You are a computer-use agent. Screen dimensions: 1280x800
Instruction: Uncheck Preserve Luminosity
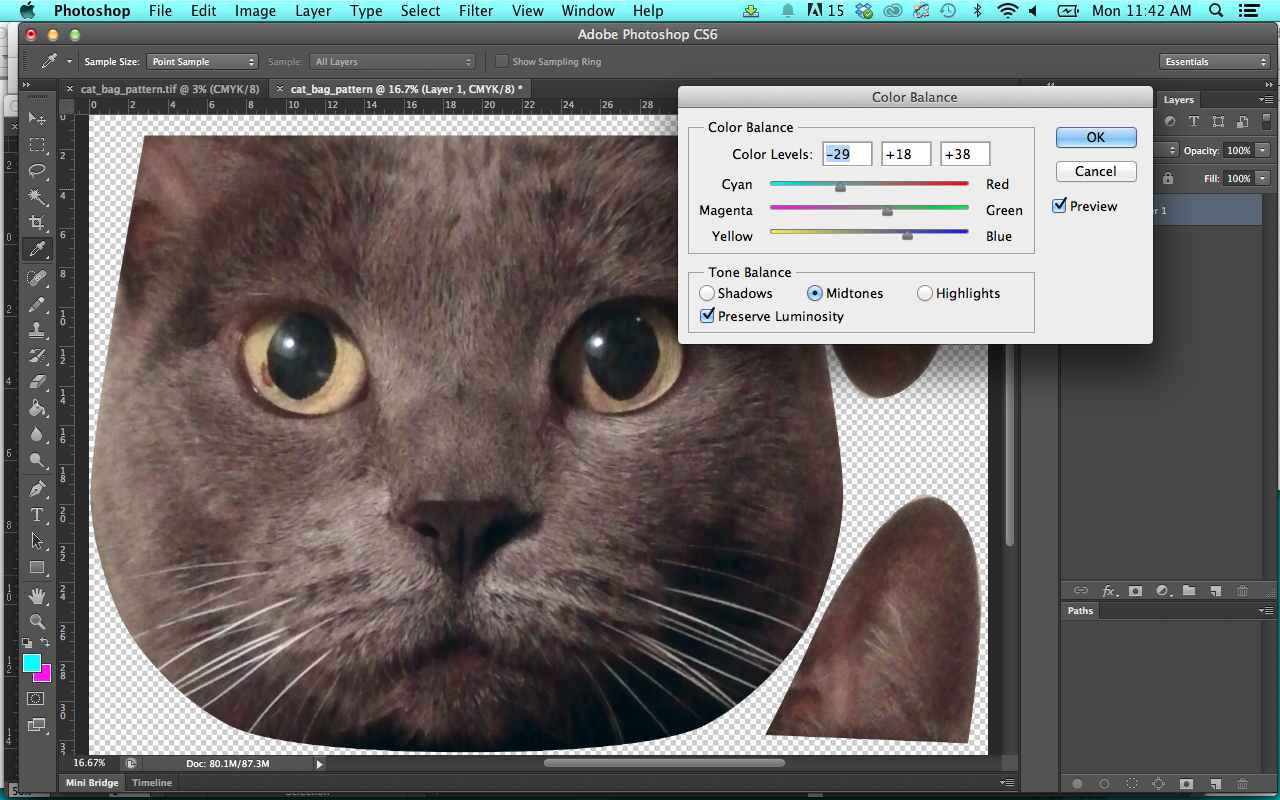click(x=708, y=315)
